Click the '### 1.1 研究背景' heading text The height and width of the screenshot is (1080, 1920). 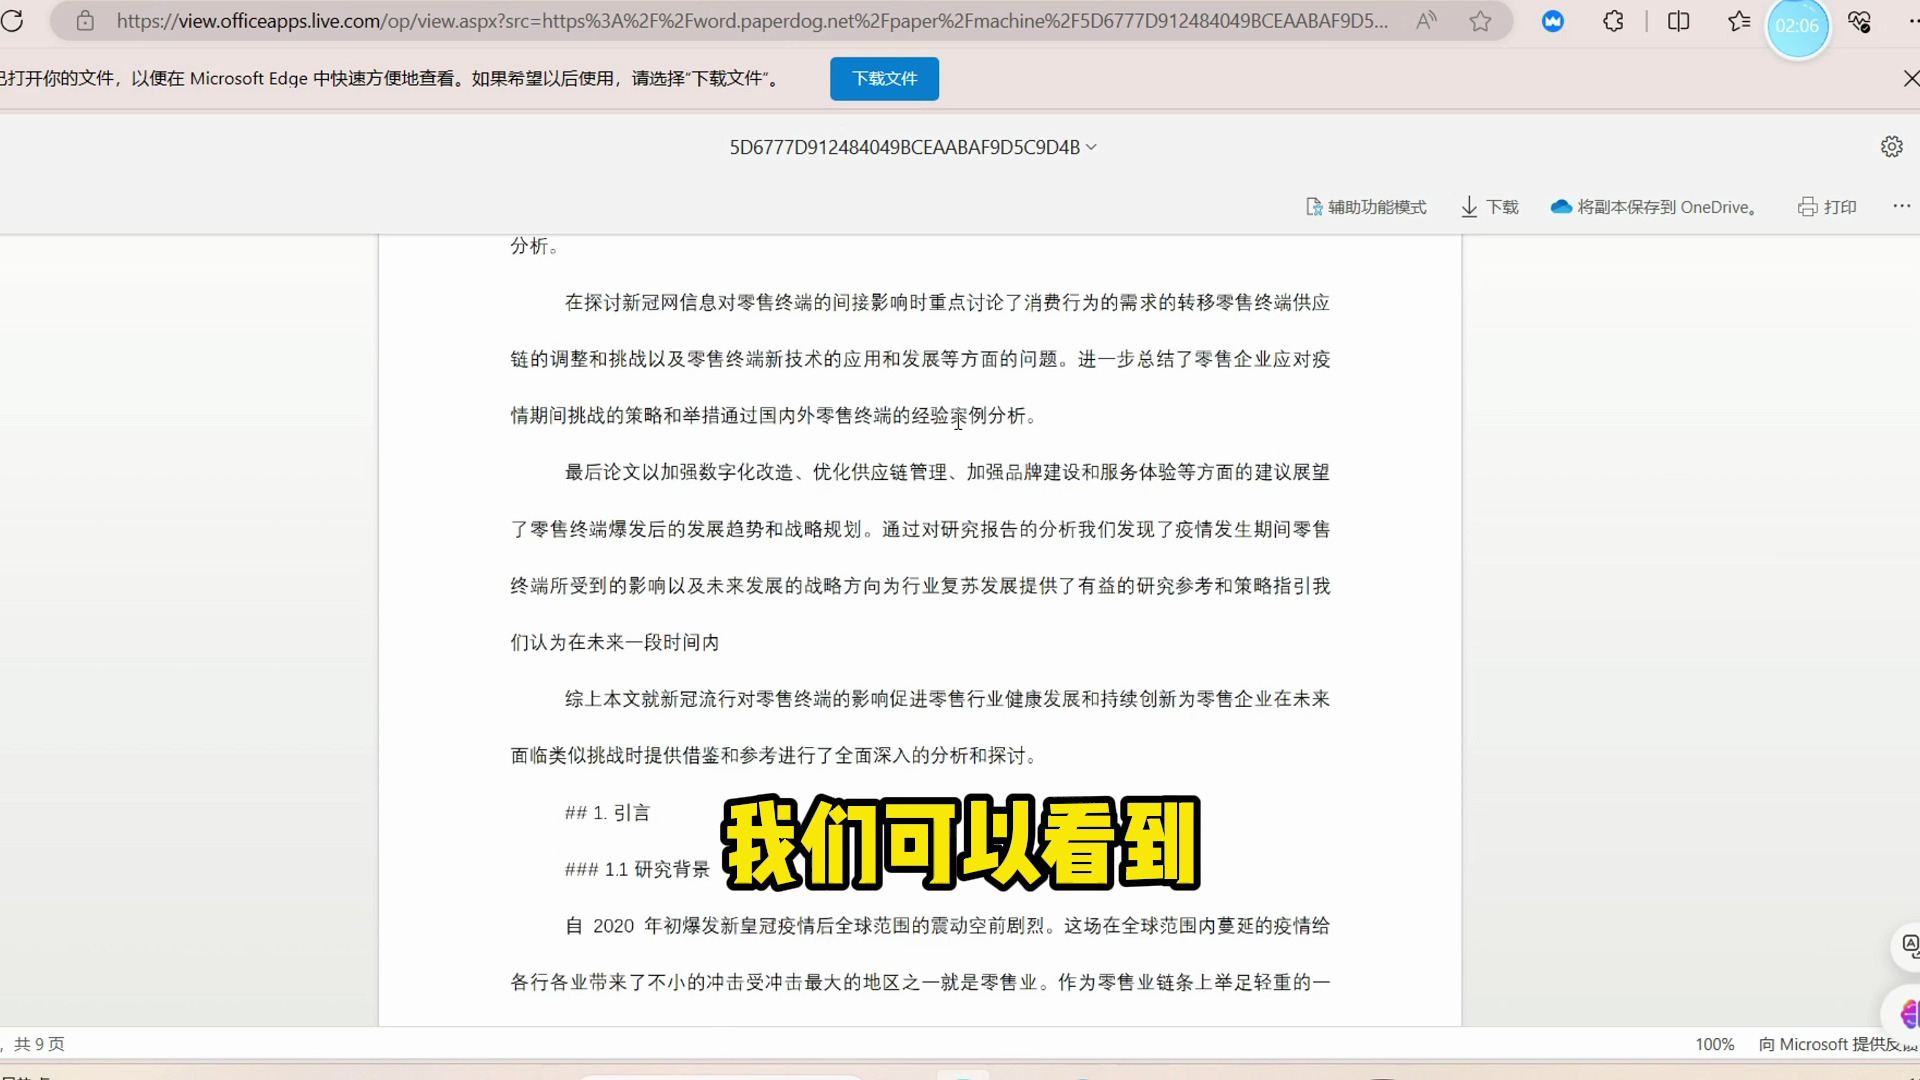[x=637, y=869]
